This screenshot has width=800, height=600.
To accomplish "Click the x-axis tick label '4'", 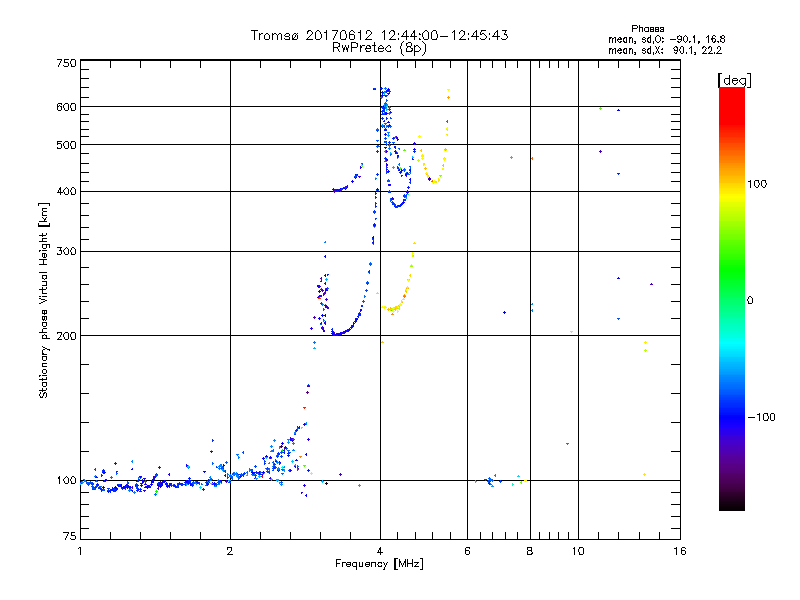I will point(380,551).
